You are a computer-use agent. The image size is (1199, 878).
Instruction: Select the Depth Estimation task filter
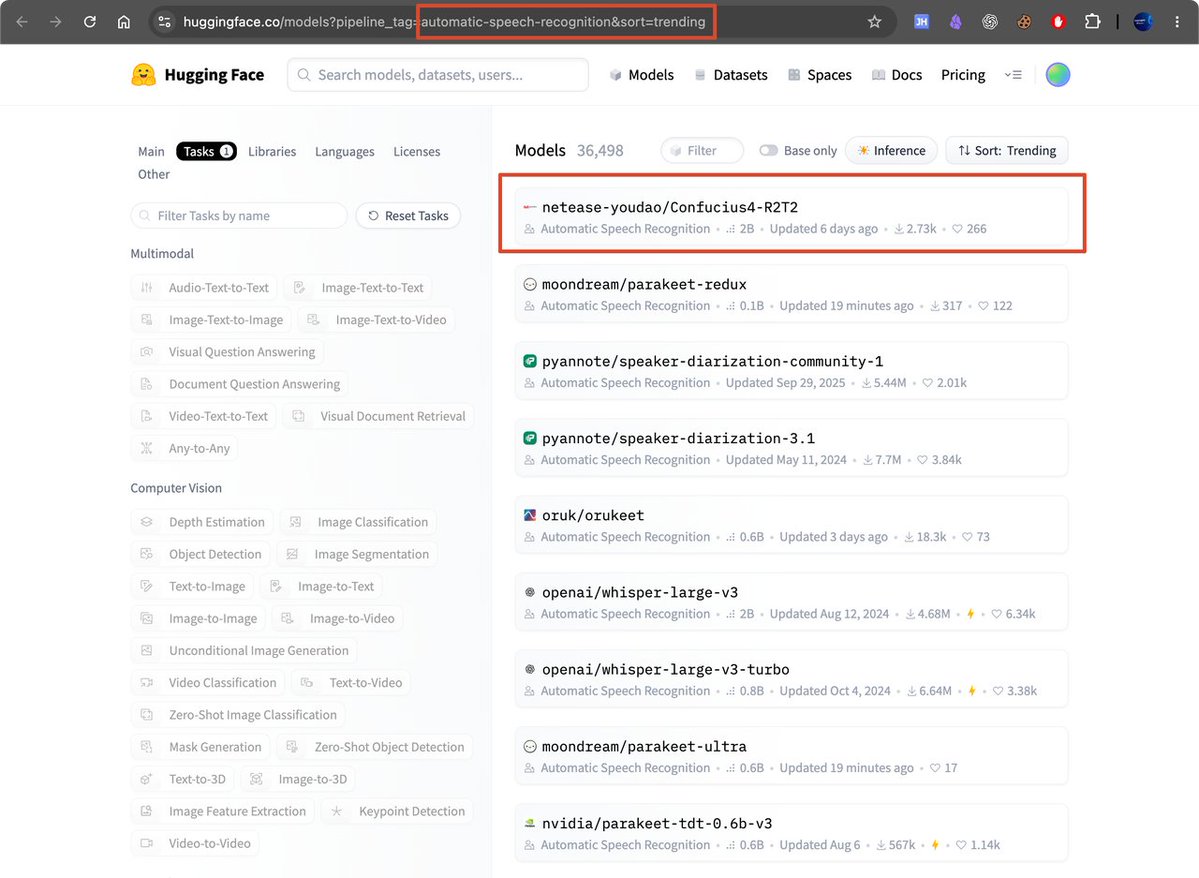(x=203, y=522)
